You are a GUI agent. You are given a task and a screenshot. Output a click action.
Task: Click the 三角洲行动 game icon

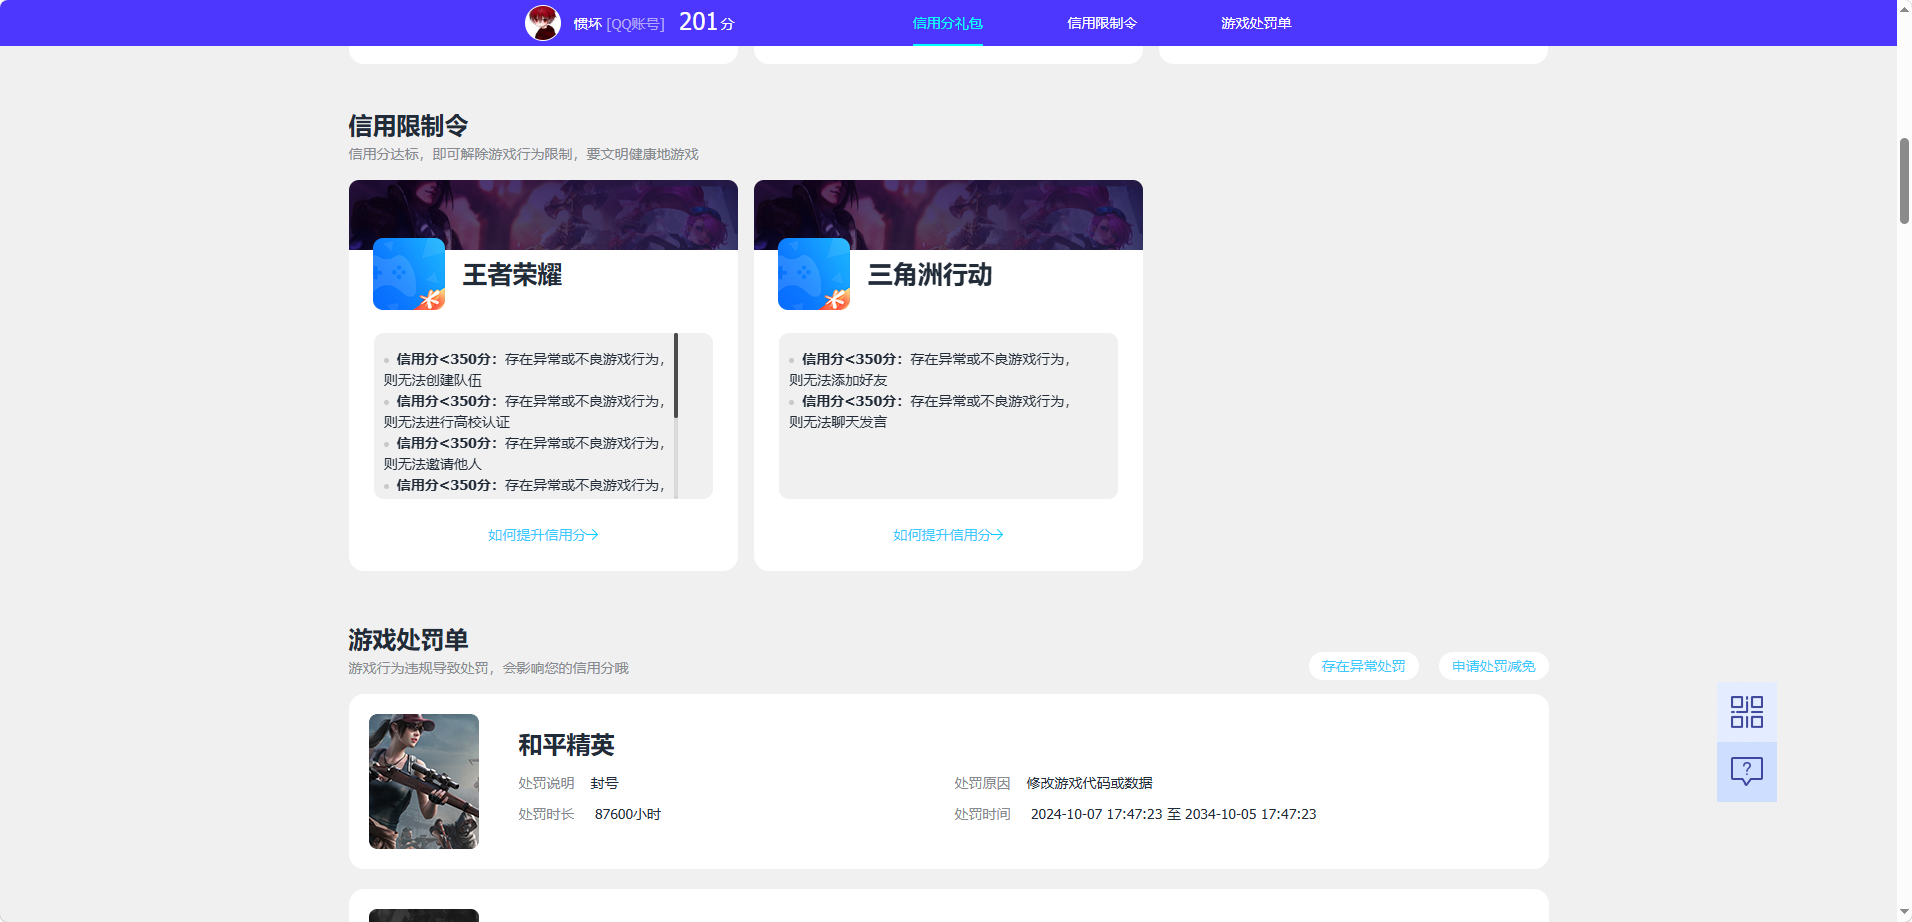(x=814, y=274)
